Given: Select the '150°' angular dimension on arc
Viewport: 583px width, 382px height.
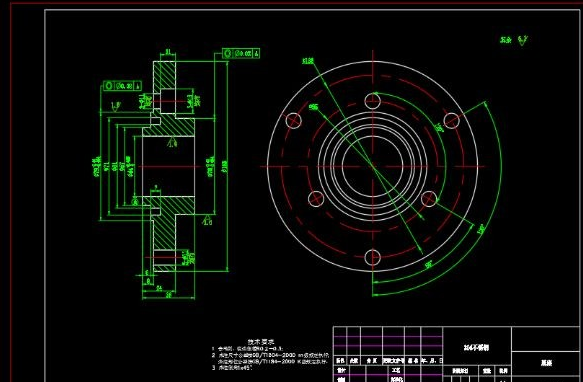Looking at the screenshot, I should point(481,229).
